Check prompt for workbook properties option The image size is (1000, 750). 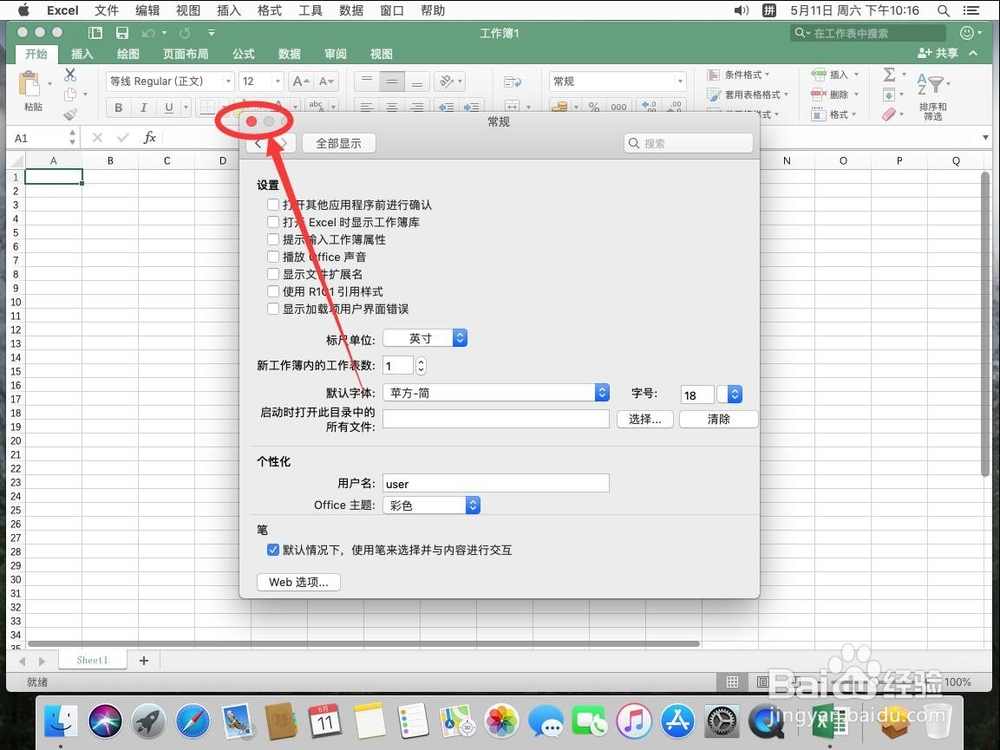pyautogui.click(x=273, y=239)
